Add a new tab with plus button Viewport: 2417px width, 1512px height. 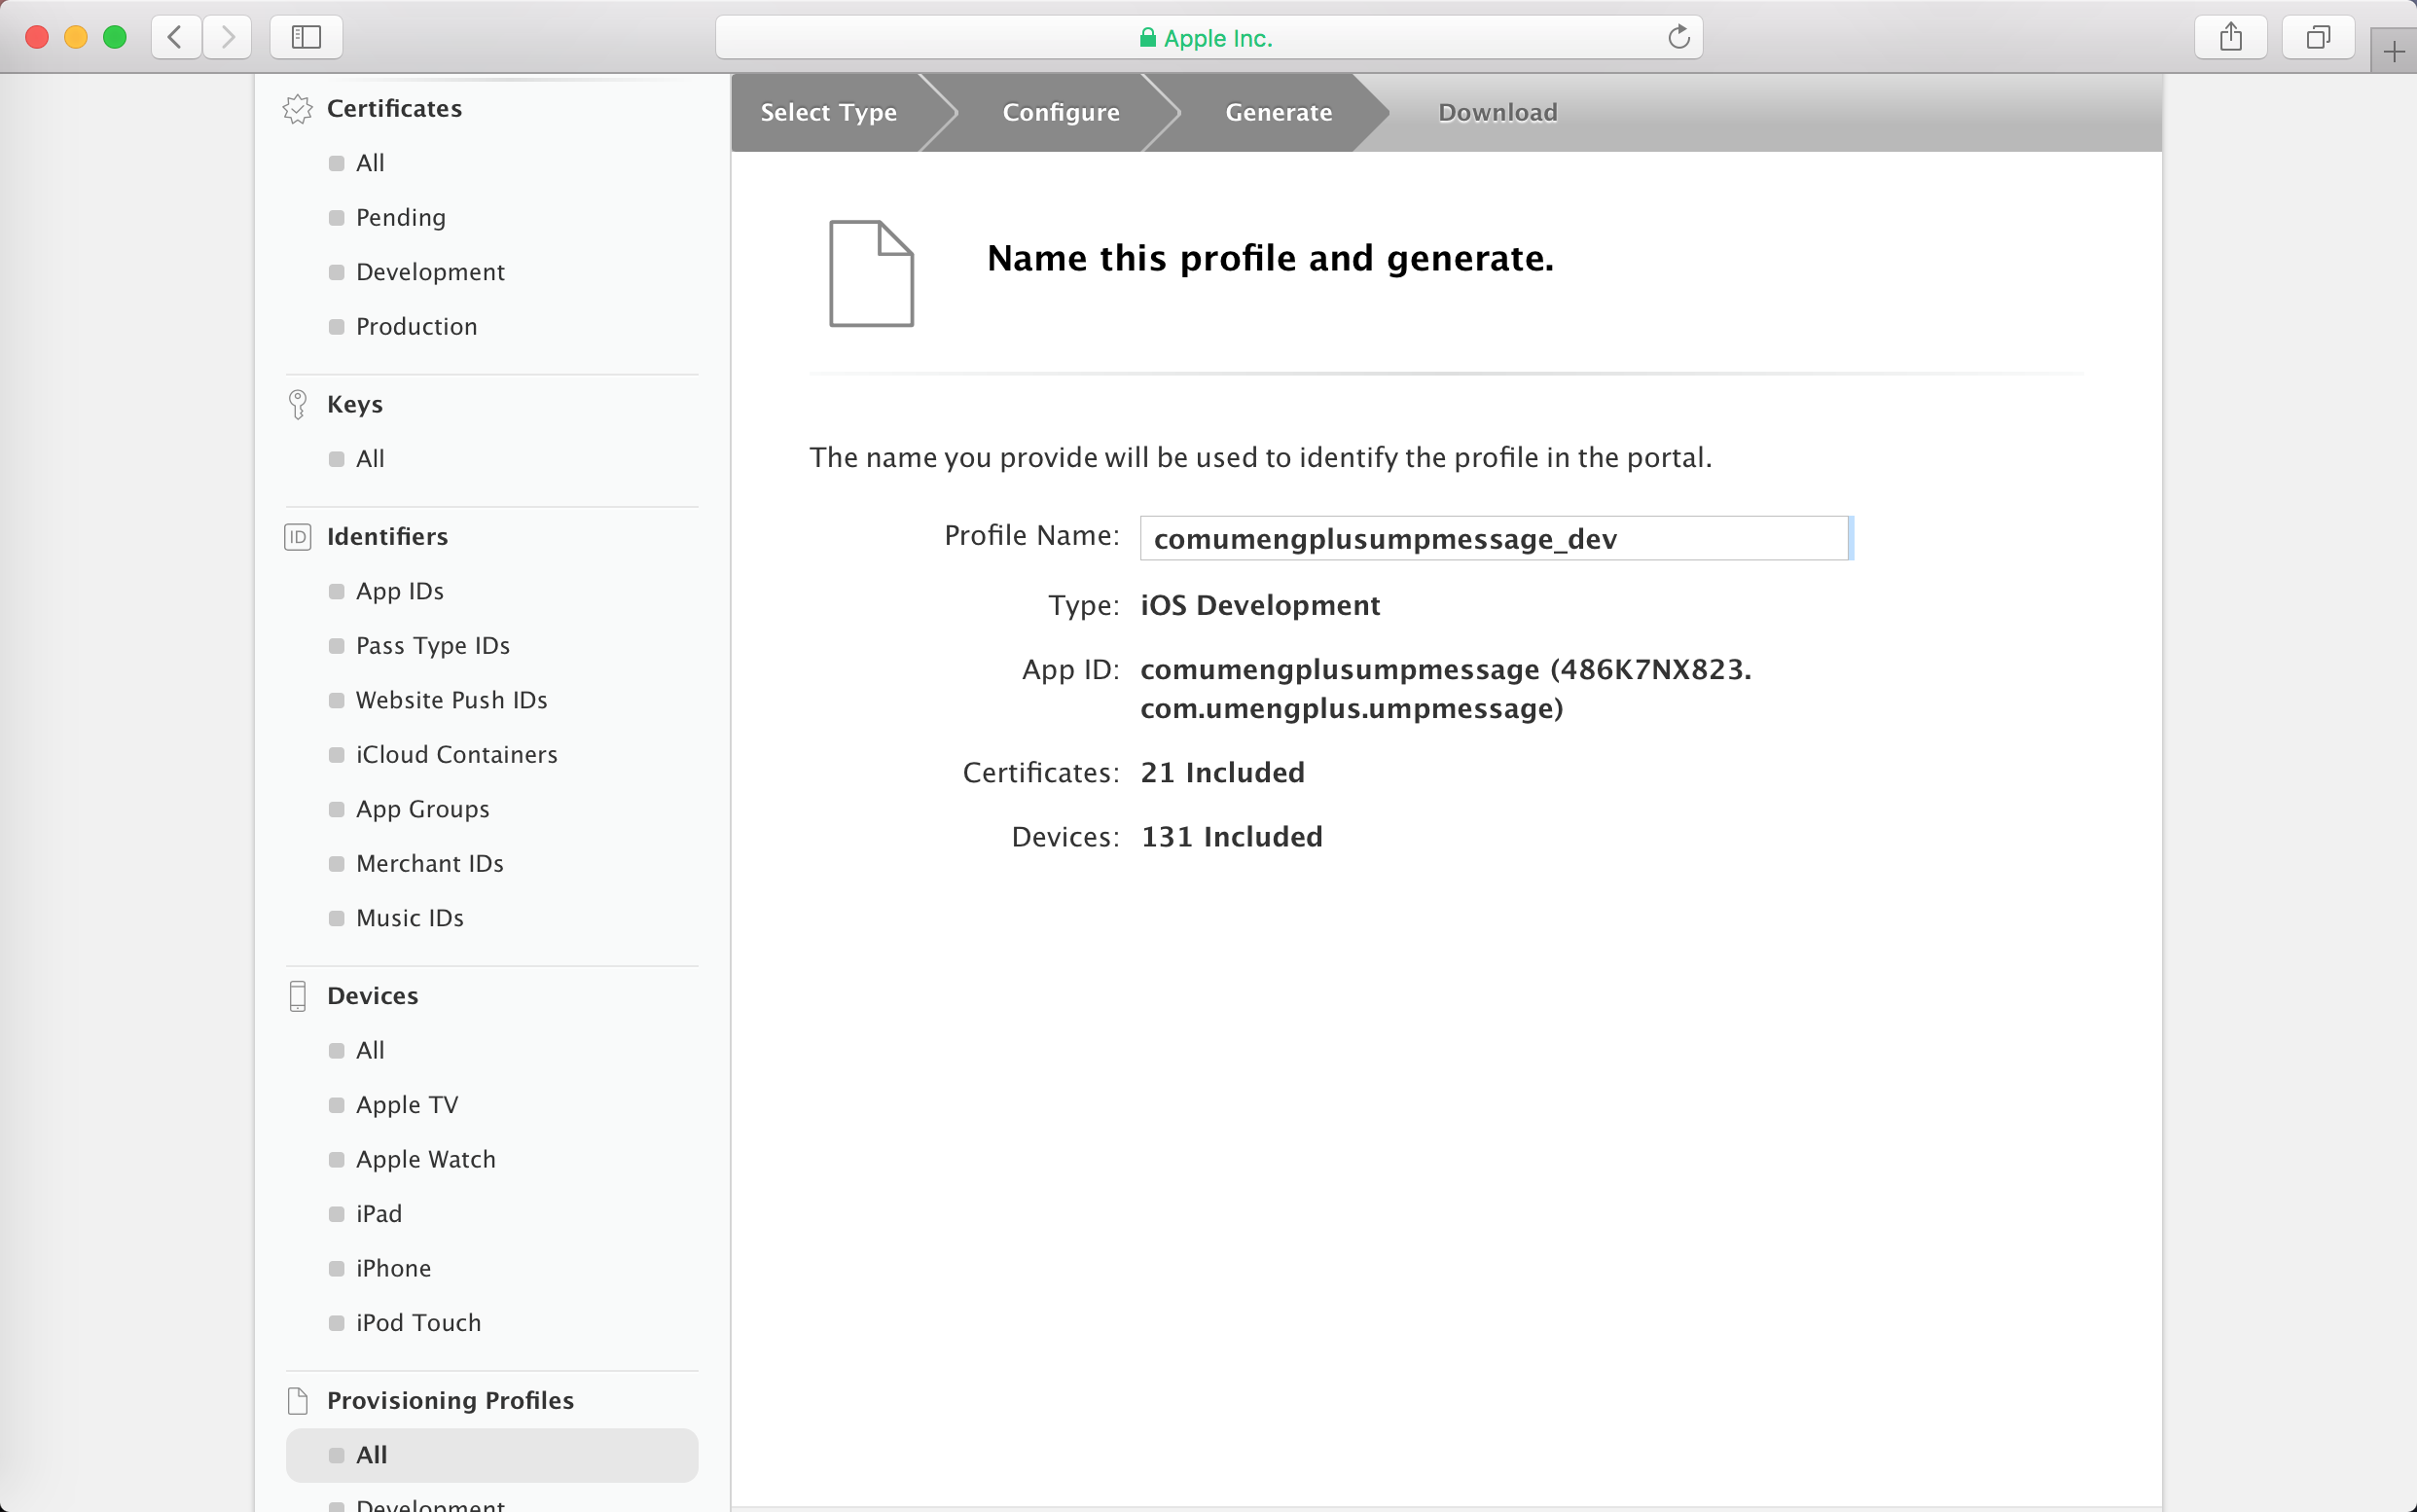[x=2394, y=51]
